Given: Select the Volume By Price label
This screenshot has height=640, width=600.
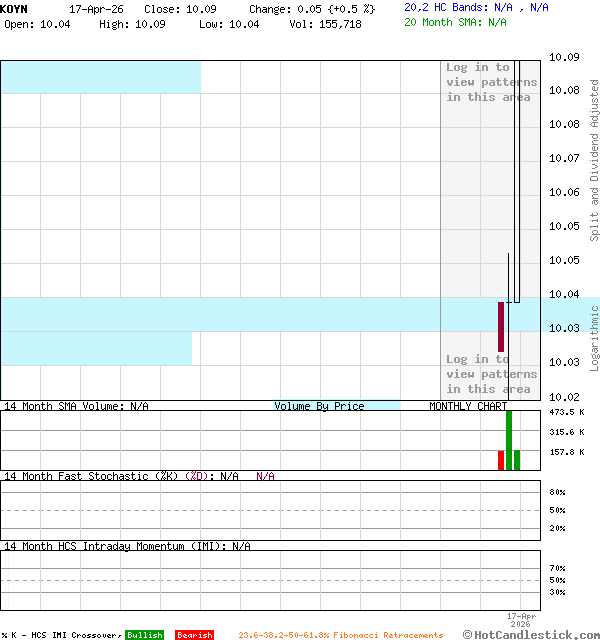Looking at the screenshot, I should (319, 406).
